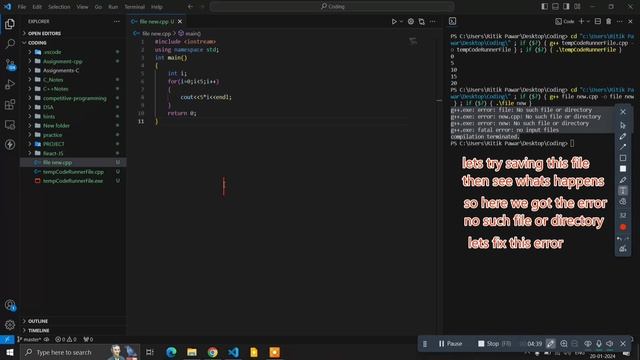
Task: Select the pencil tool in annotation toolbar
Action: coord(622,136)
